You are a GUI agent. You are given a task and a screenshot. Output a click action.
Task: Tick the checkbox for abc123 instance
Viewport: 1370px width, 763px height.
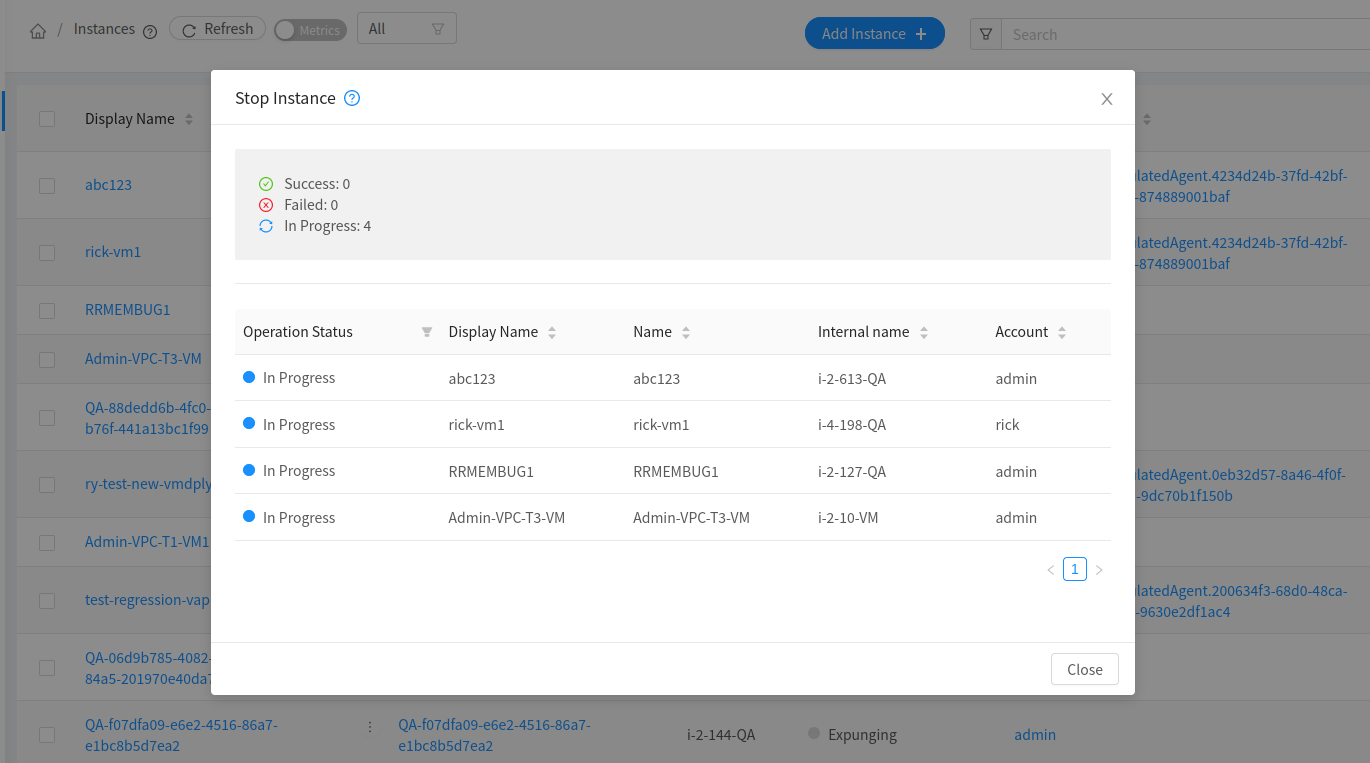click(47, 185)
